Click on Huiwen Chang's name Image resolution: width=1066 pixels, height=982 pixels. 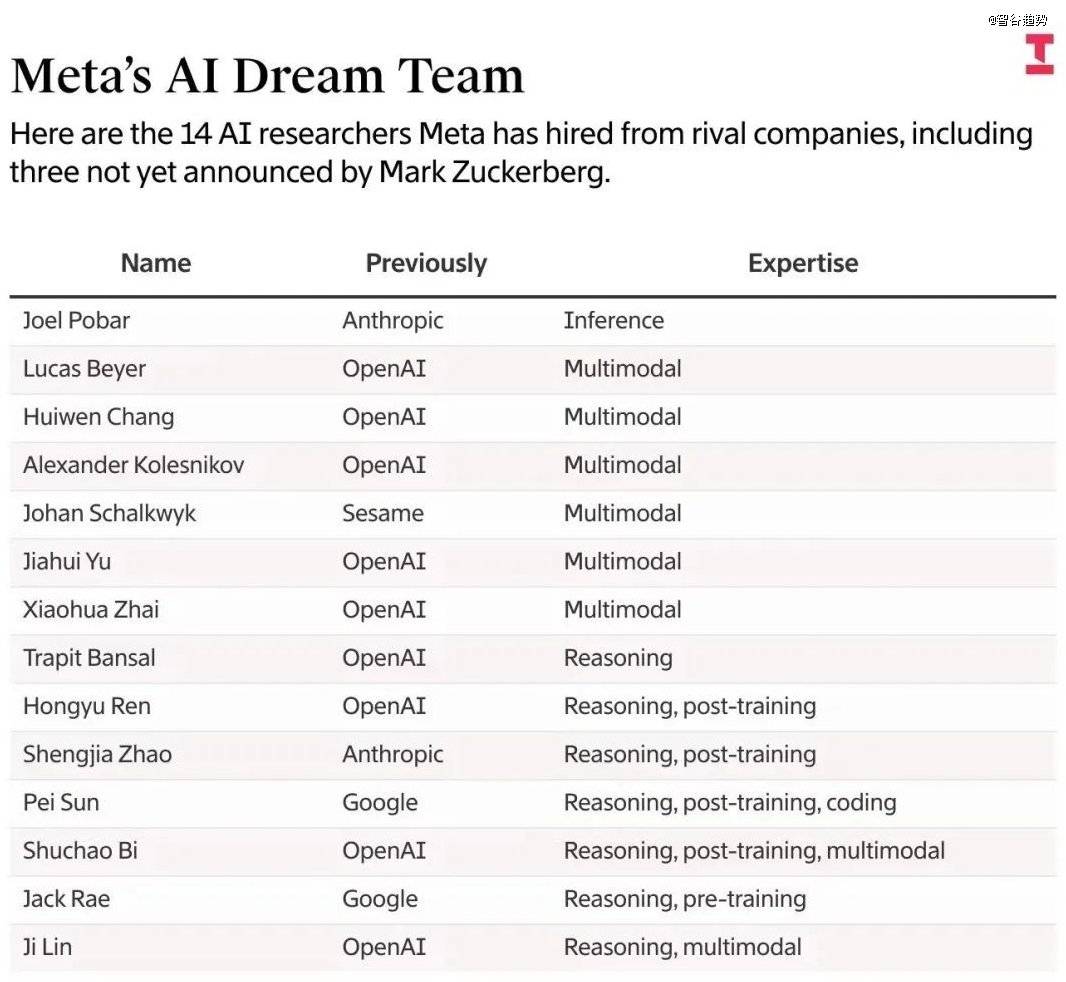pyautogui.click(x=98, y=417)
